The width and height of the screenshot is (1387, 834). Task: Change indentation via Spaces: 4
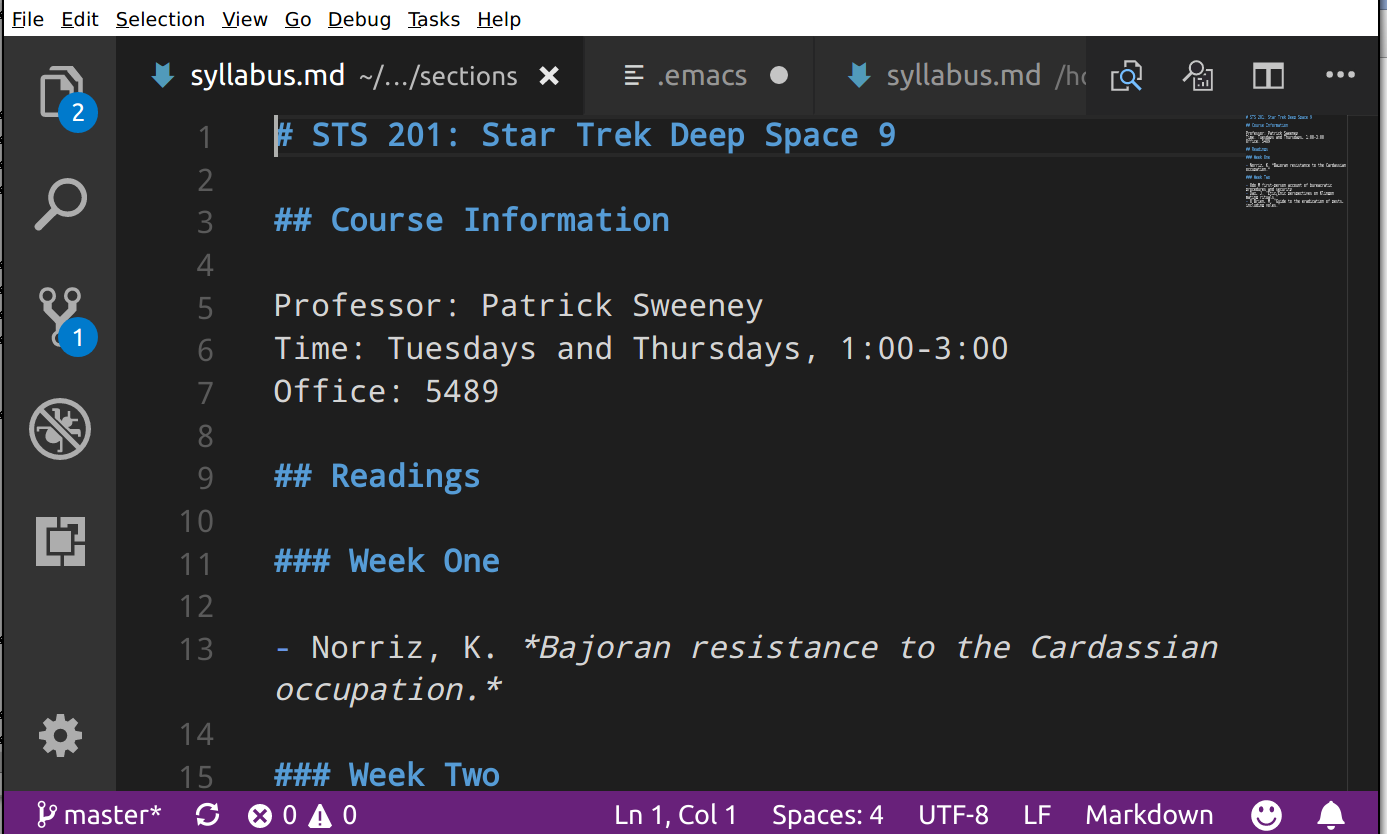point(828,815)
